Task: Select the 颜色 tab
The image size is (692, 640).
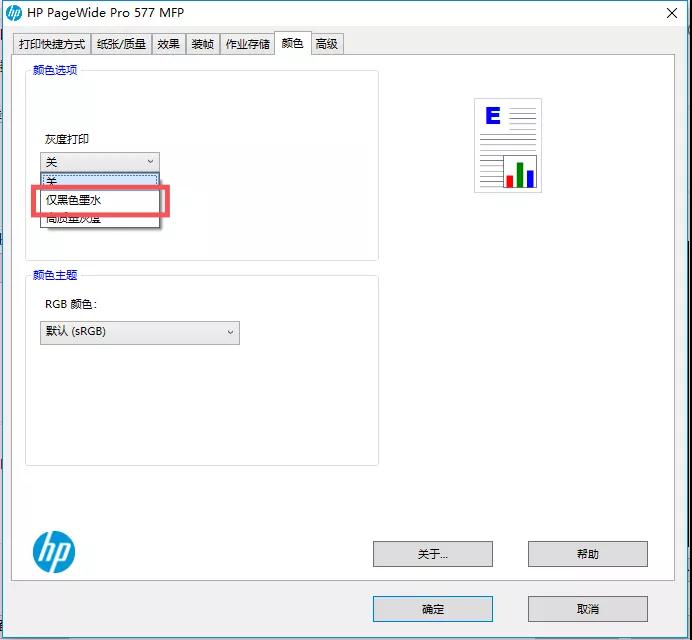Action: (x=293, y=43)
